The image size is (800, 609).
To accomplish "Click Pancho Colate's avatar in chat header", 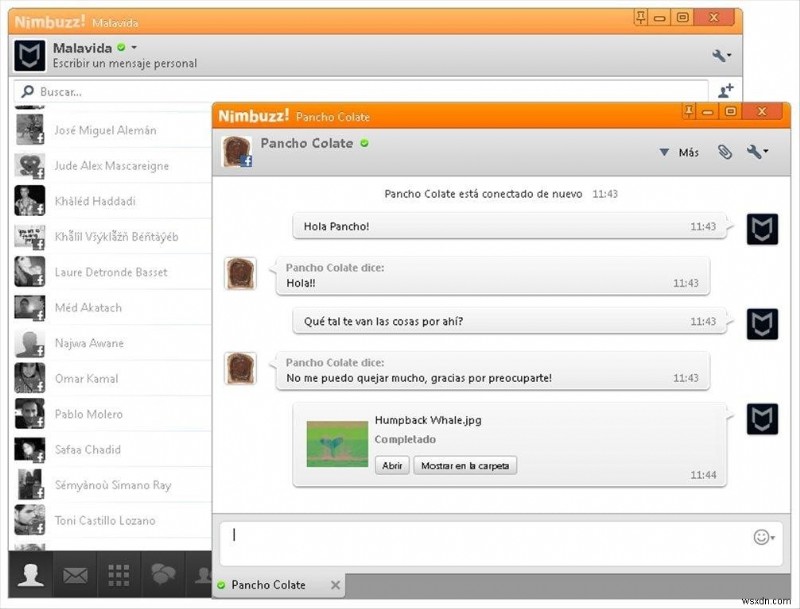I will 237,151.
